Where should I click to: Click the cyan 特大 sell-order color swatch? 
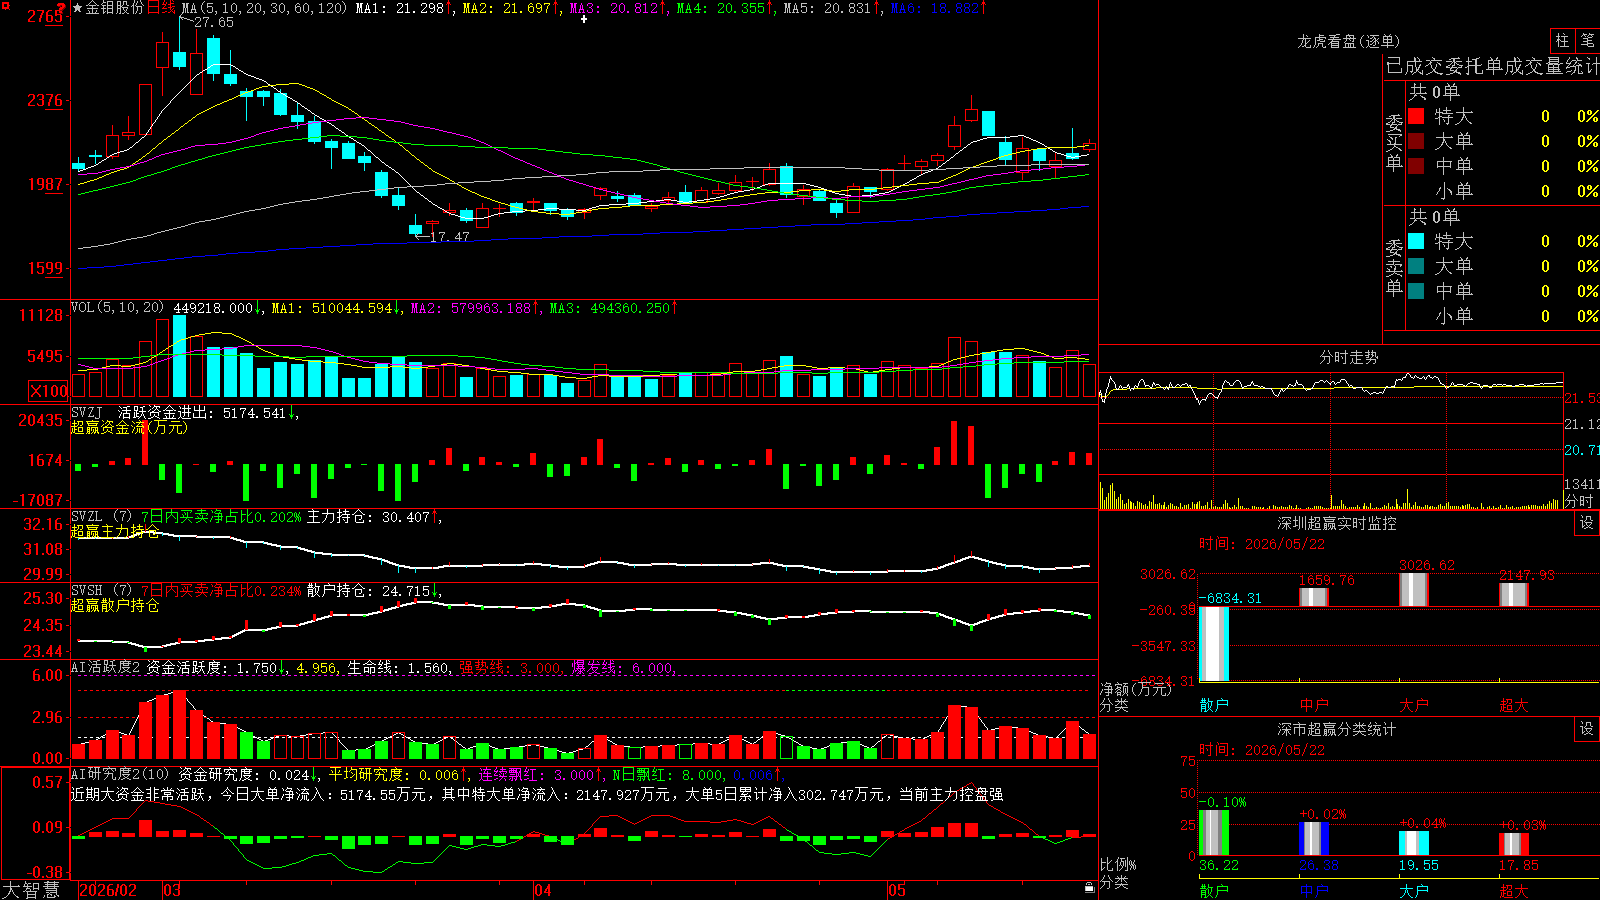[1416, 241]
